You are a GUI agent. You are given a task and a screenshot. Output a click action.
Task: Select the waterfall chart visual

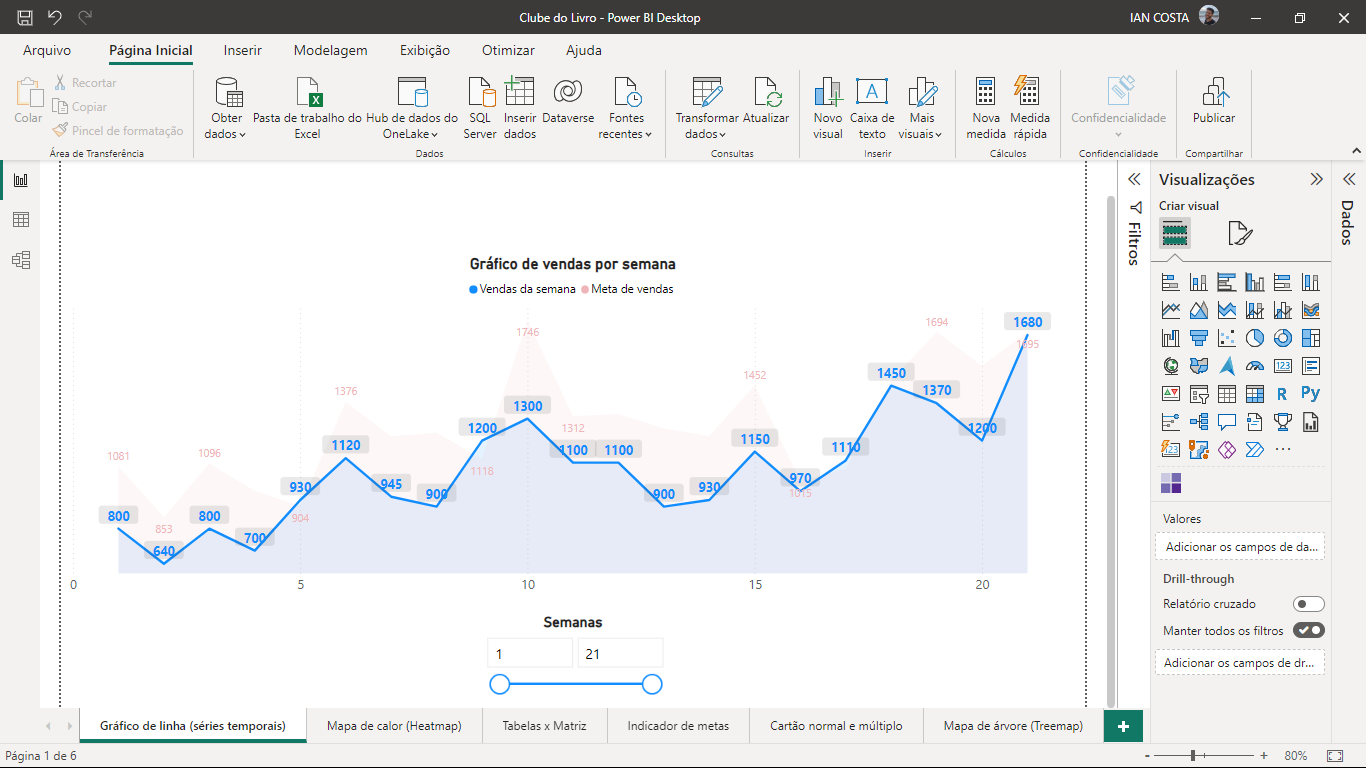coord(1171,338)
